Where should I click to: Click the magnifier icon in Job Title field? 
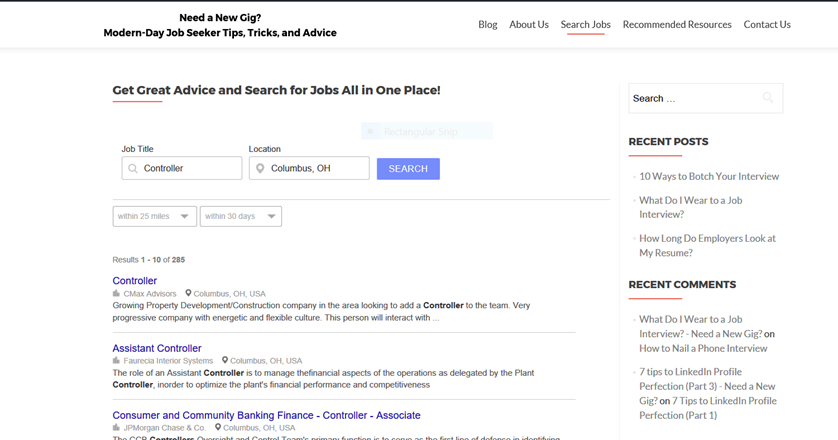click(133, 168)
